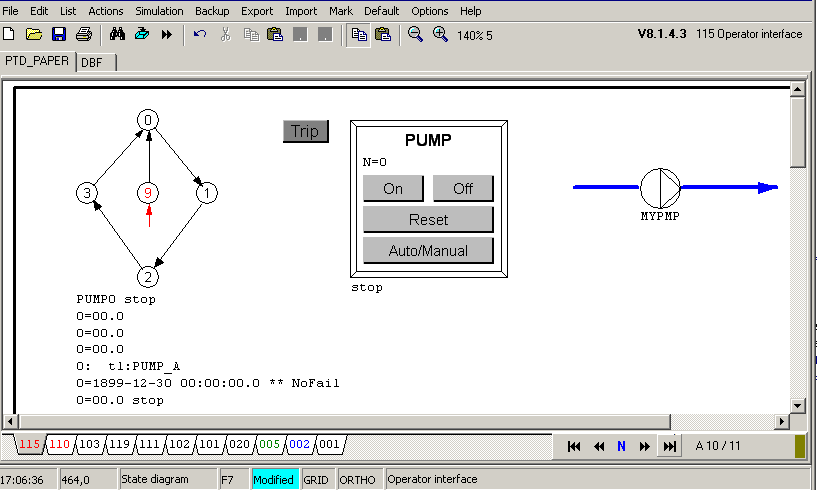Click the Modified status indicator
This screenshot has width=818, height=491.
coord(273,480)
